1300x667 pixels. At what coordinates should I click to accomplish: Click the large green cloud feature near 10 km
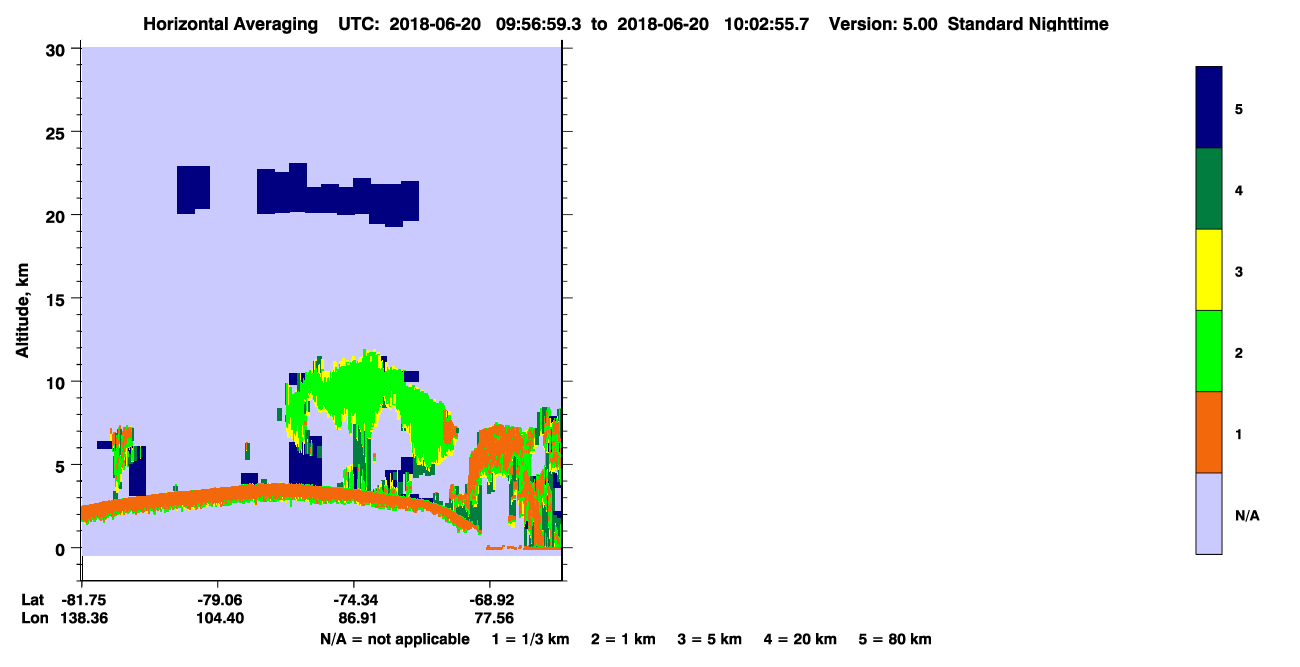click(370, 390)
